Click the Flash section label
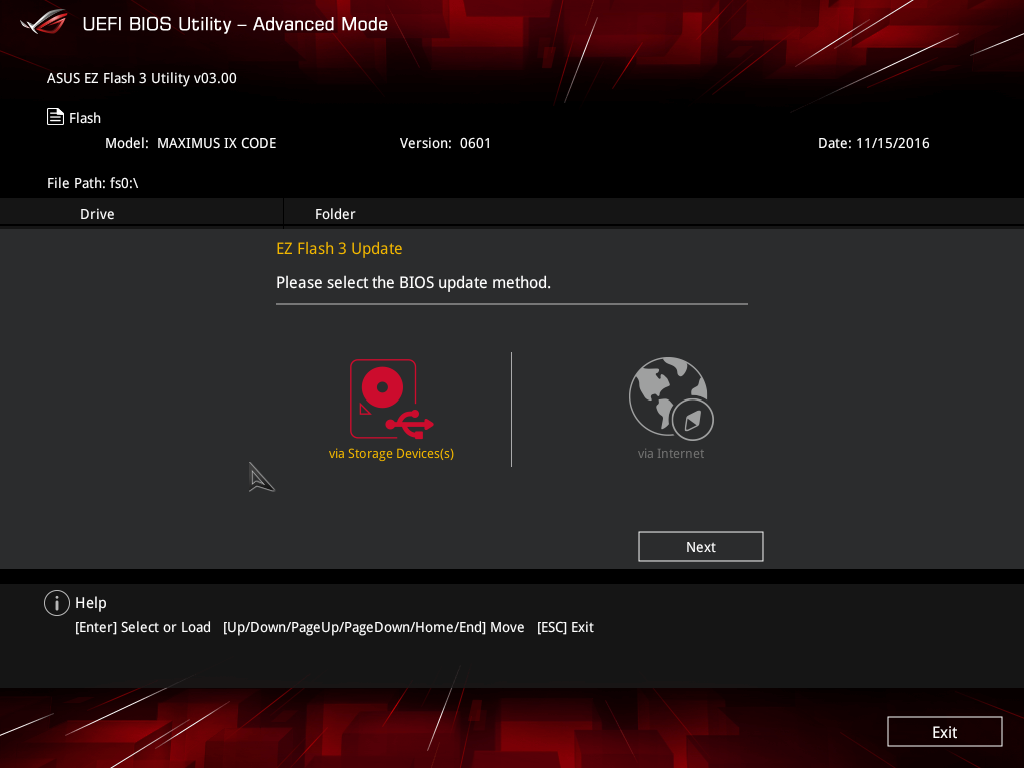Screen dimensions: 1024x768 click(x=85, y=118)
